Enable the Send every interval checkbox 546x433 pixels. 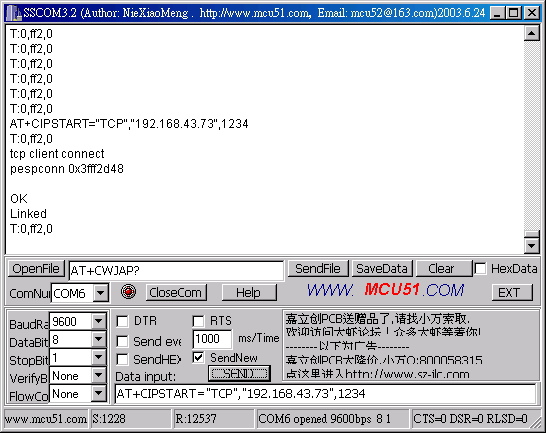point(122,341)
